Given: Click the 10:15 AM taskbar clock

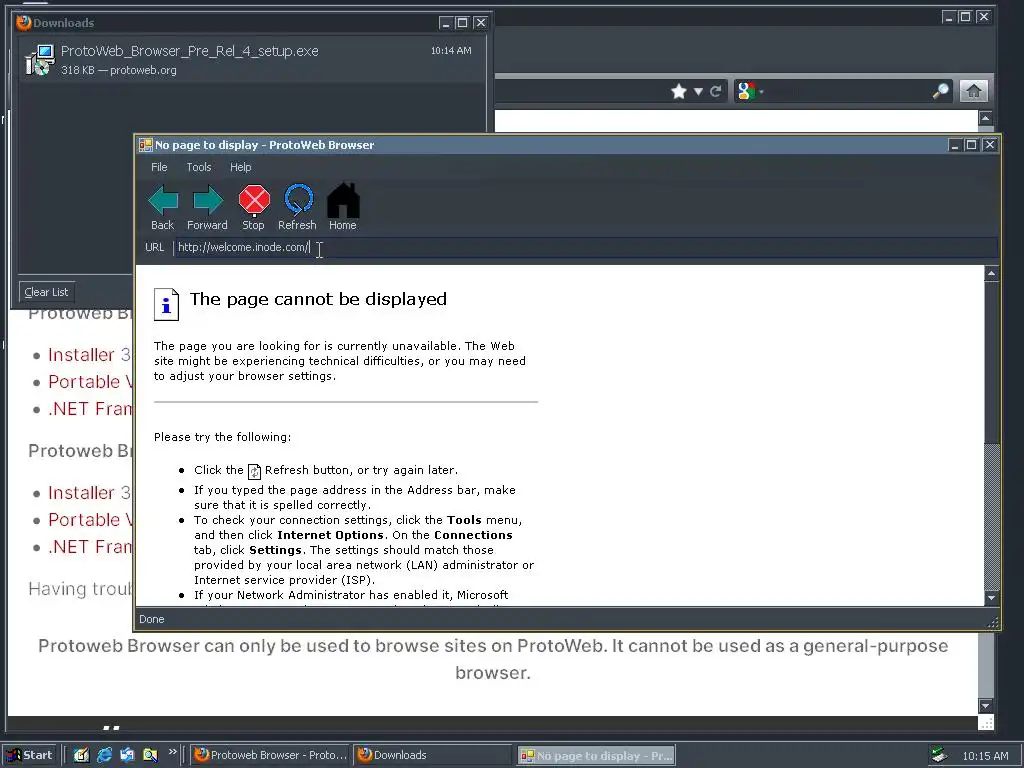Looking at the screenshot, I should (x=985, y=756).
